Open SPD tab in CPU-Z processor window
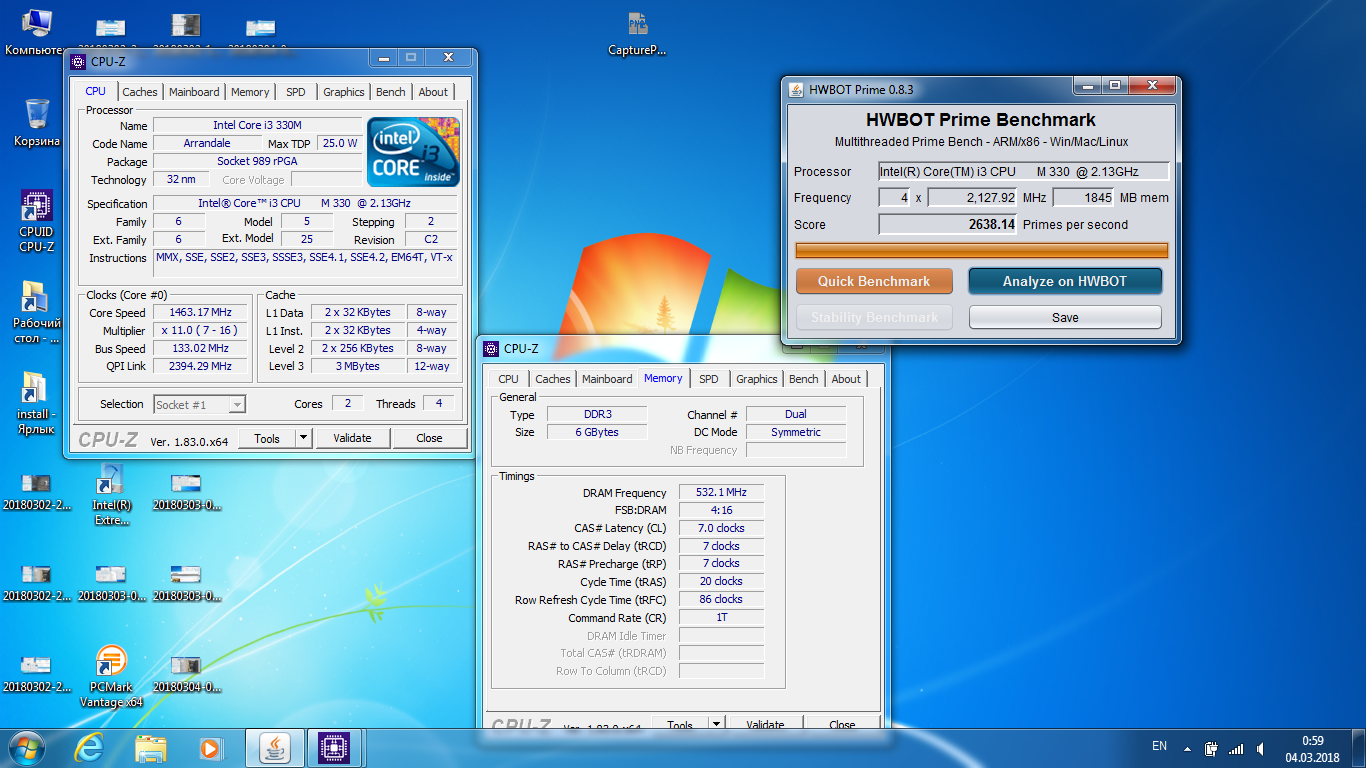 pos(296,92)
